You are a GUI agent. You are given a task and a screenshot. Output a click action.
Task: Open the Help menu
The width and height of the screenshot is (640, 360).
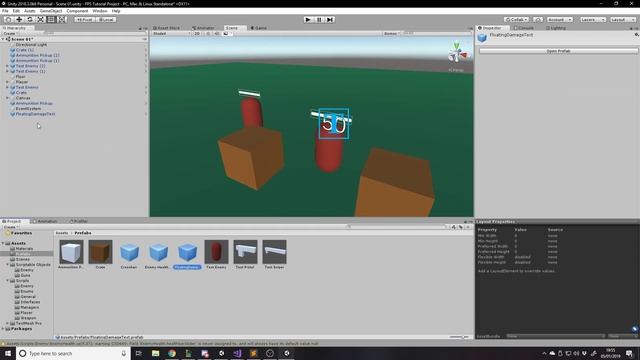coord(116,11)
